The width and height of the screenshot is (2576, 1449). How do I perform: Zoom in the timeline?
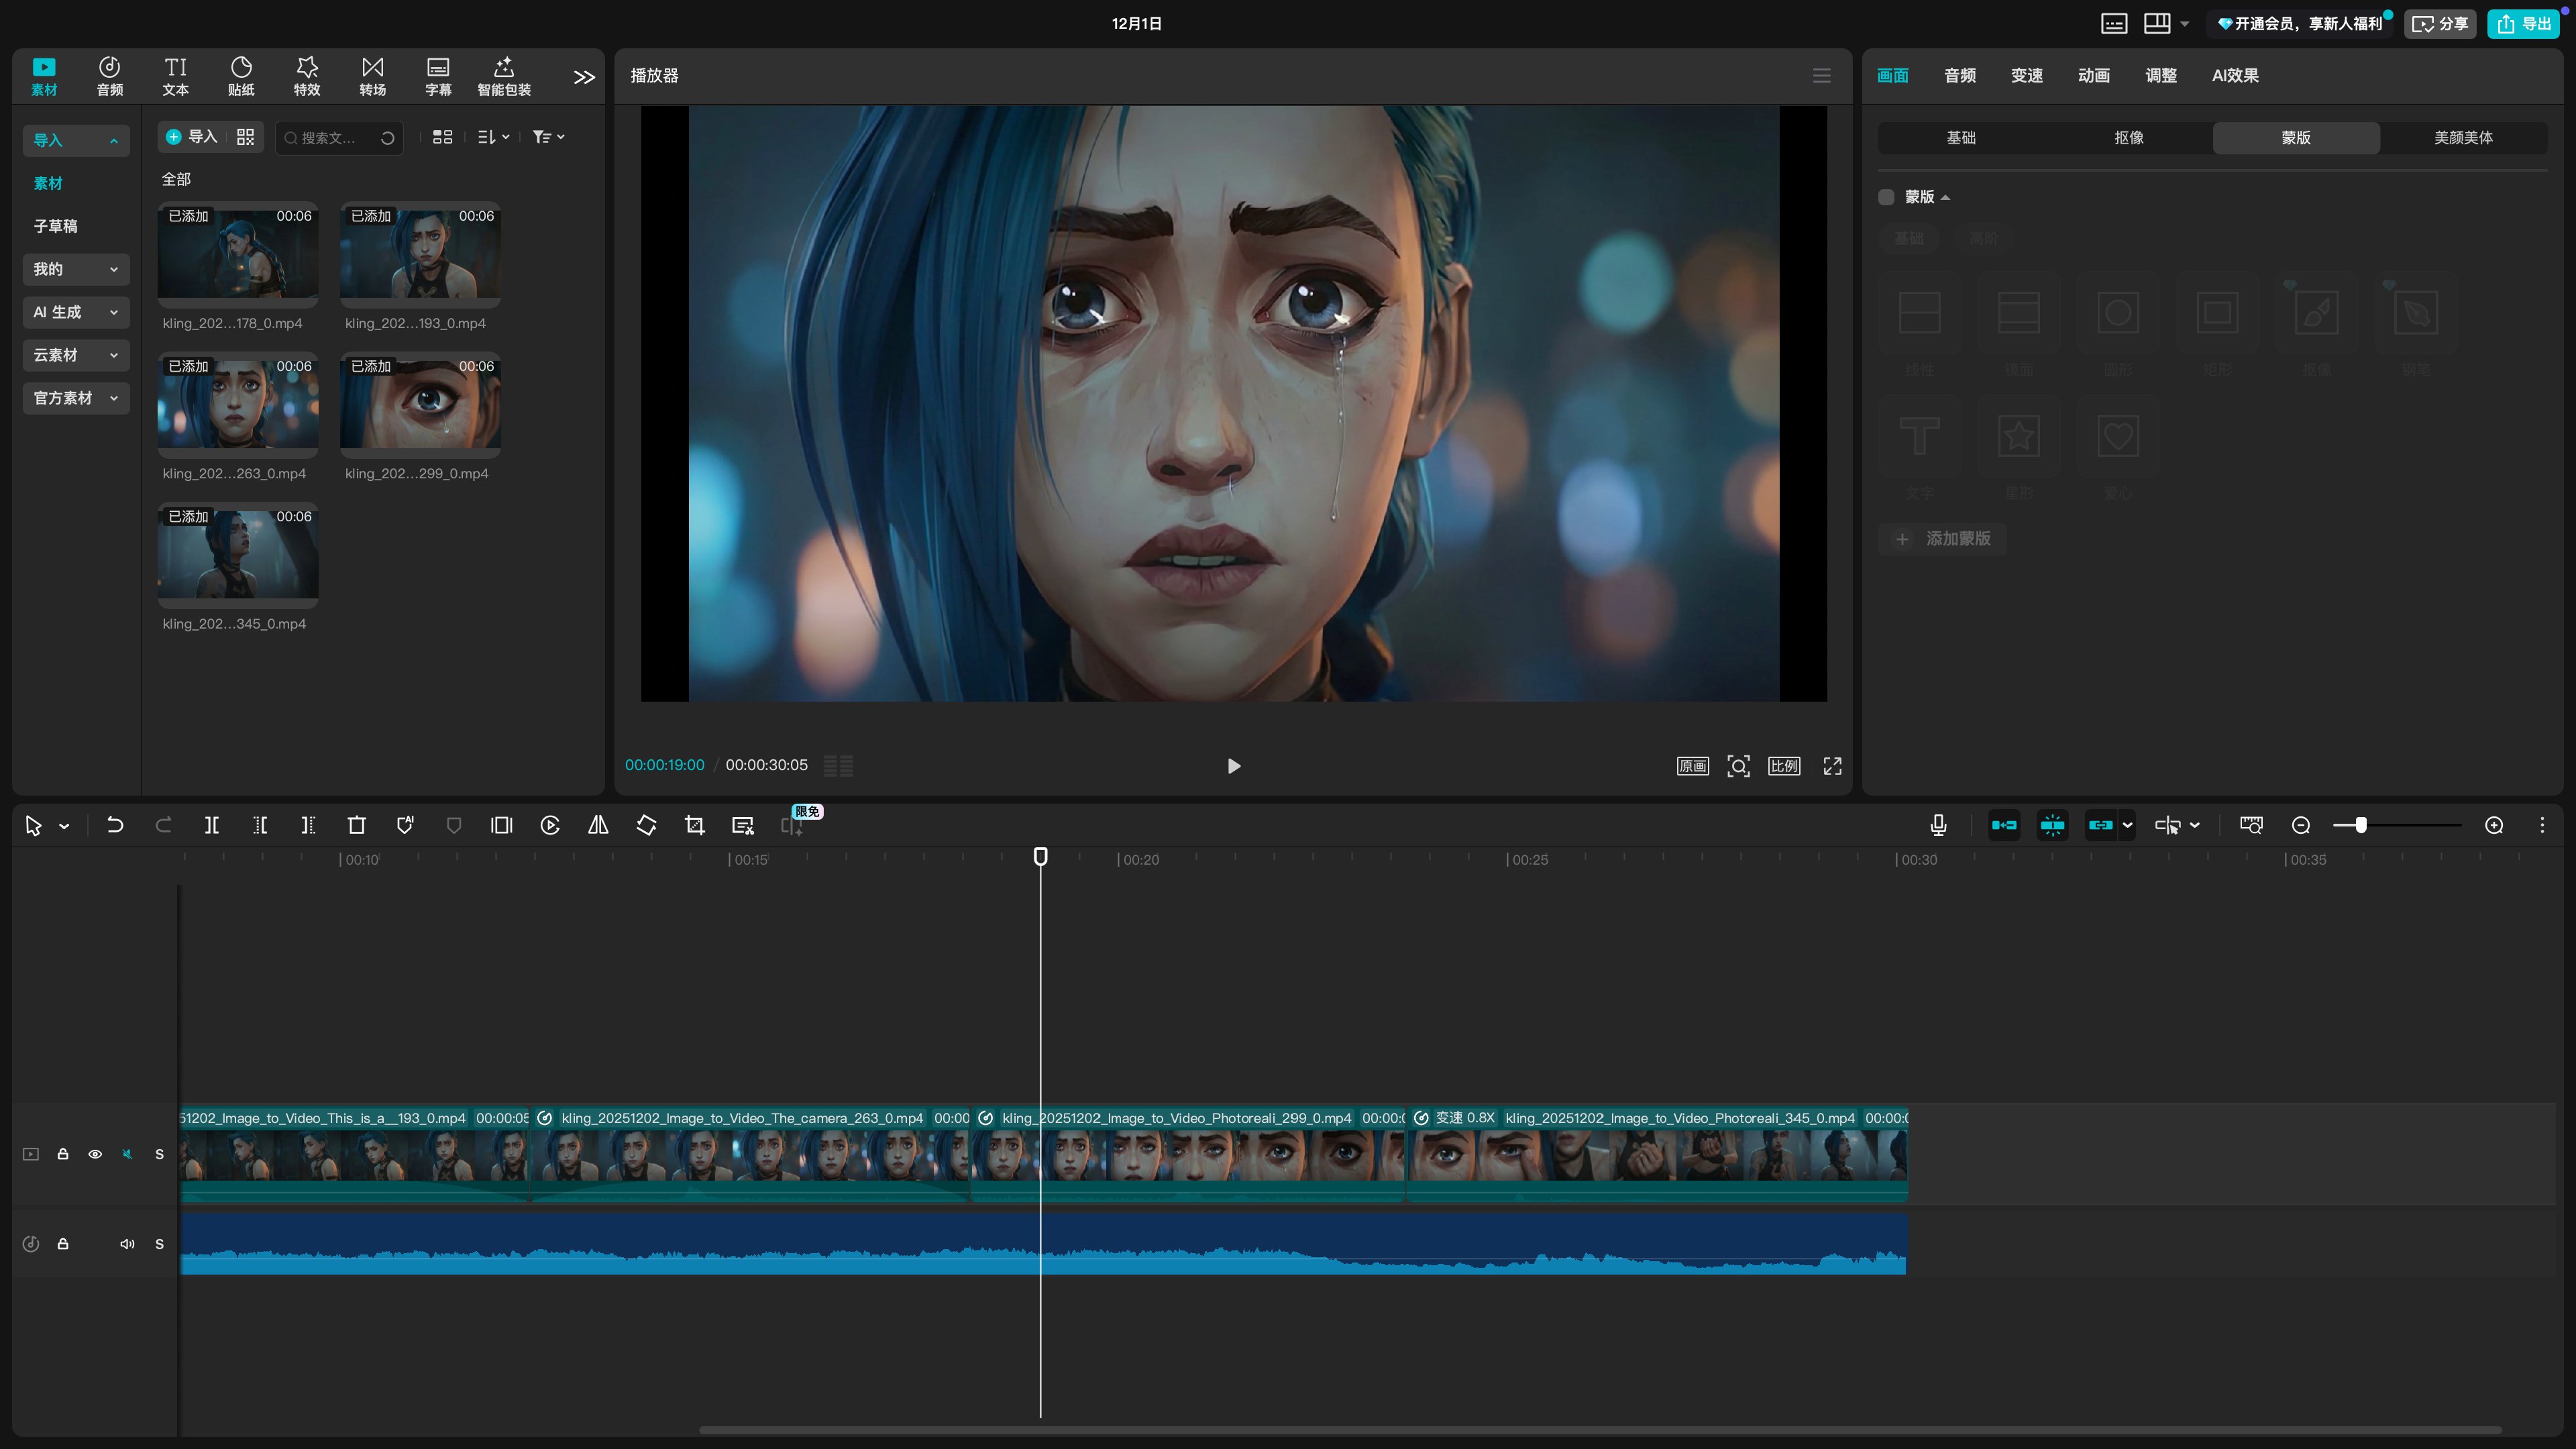pos(2495,825)
